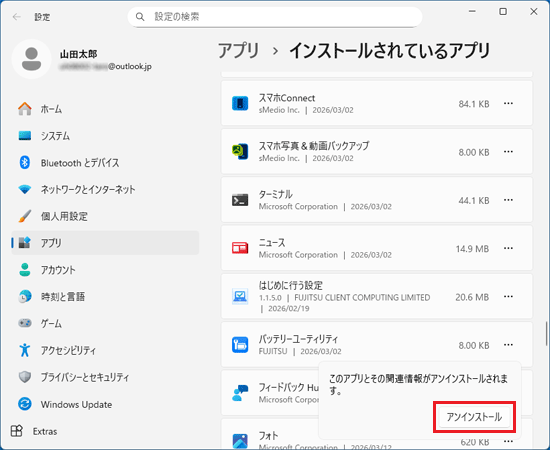This screenshot has height=450, width=550.
Task: Open more options for ニュース
Action: tap(508, 248)
